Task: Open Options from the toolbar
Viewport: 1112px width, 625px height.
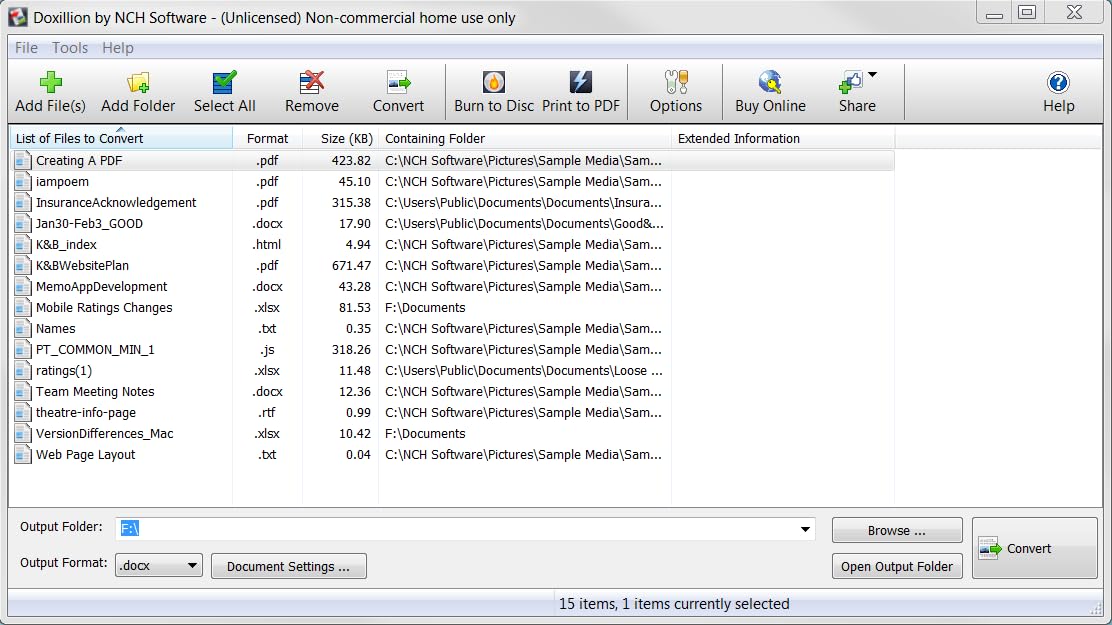Action: [x=676, y=92]
